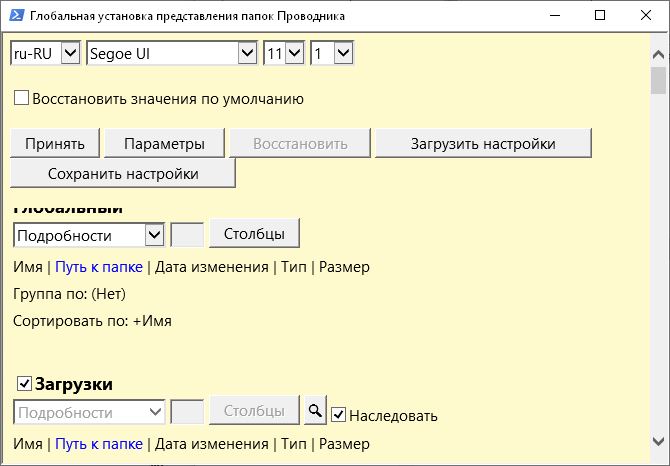Open the font size 11 dropdown
The width and height of the screenshot is (670, 466).
pos(283,54)
